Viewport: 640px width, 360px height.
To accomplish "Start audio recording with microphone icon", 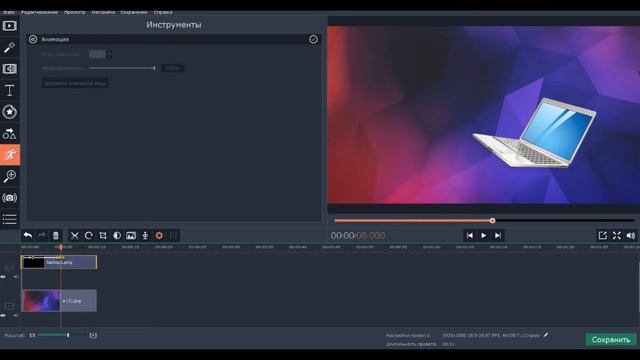I will pos(145,236).
